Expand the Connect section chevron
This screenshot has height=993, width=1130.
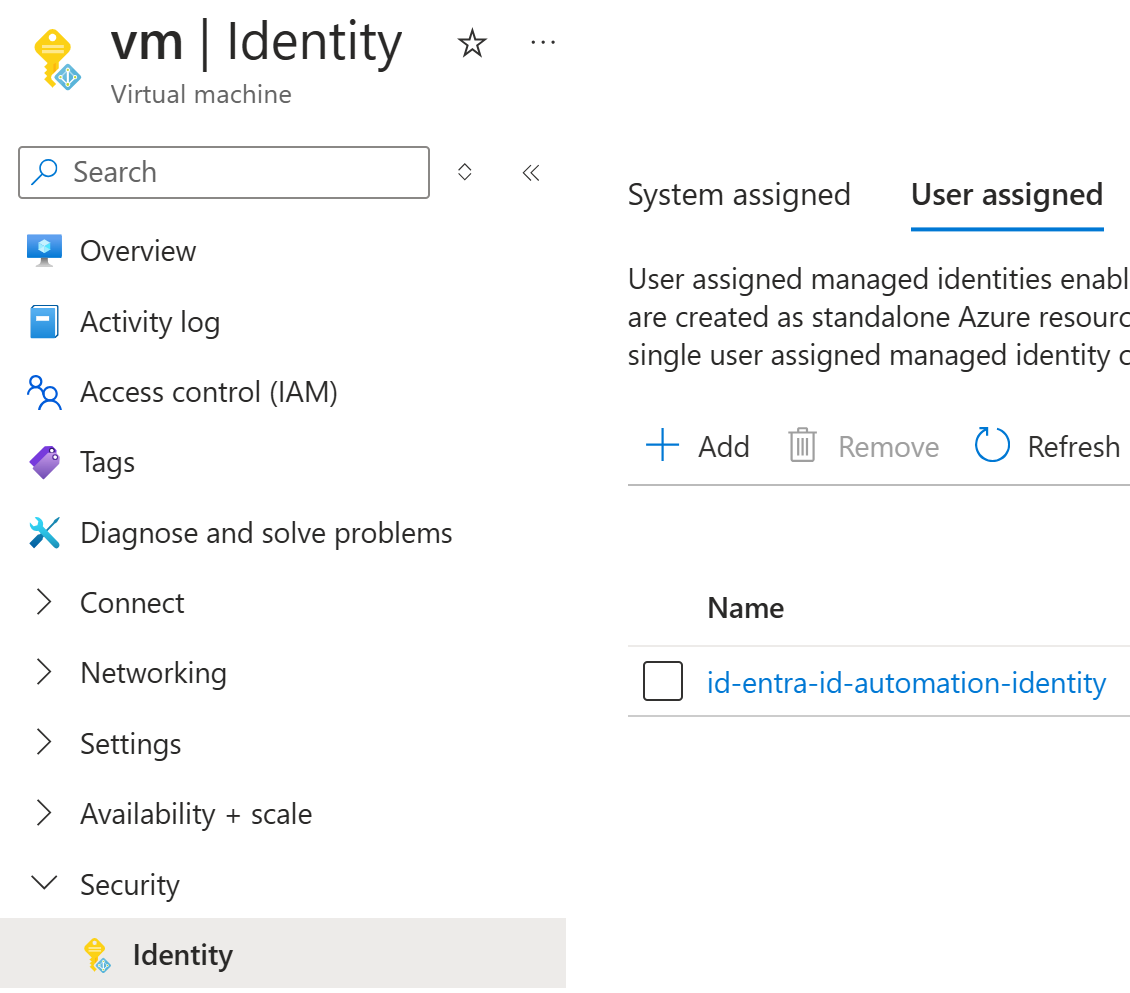44,602
